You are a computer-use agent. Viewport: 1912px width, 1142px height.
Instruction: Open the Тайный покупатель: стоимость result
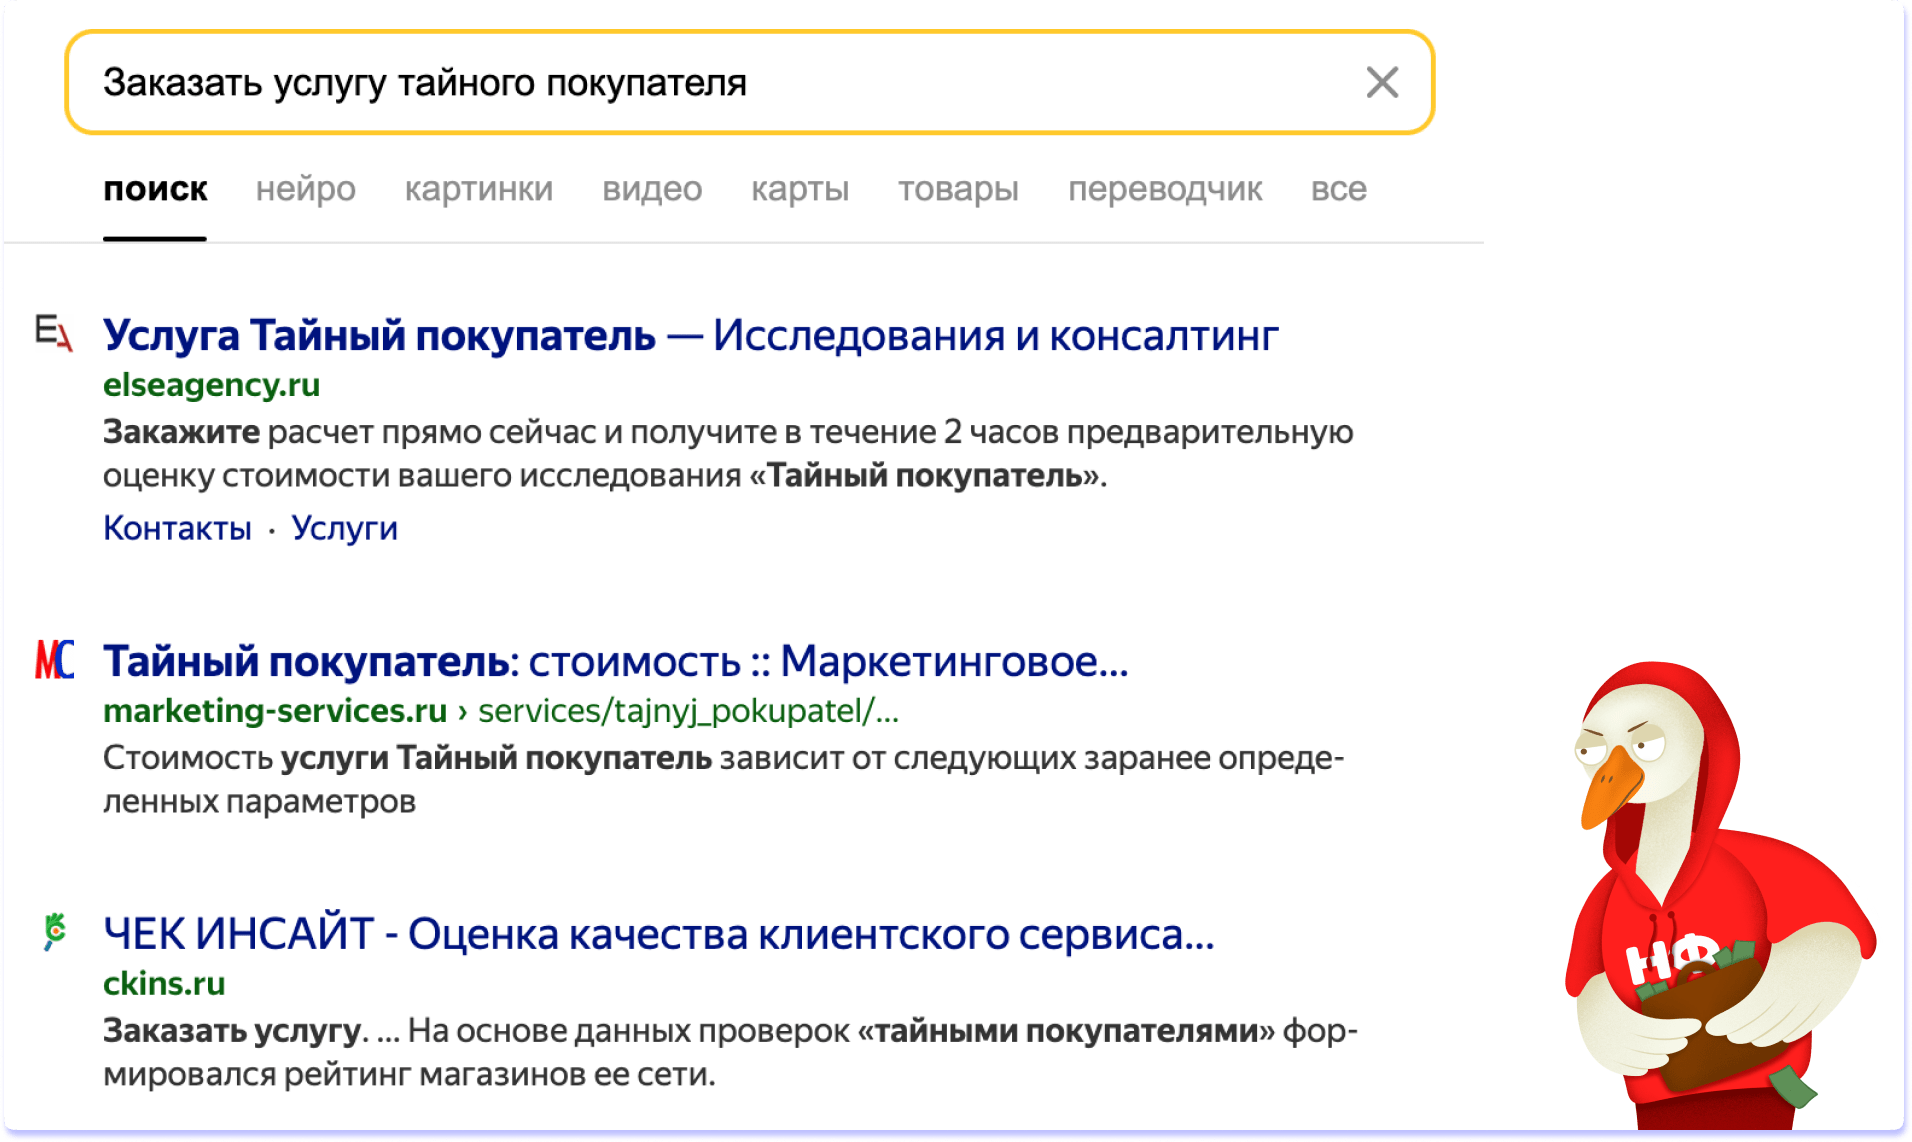click(615, 662)
